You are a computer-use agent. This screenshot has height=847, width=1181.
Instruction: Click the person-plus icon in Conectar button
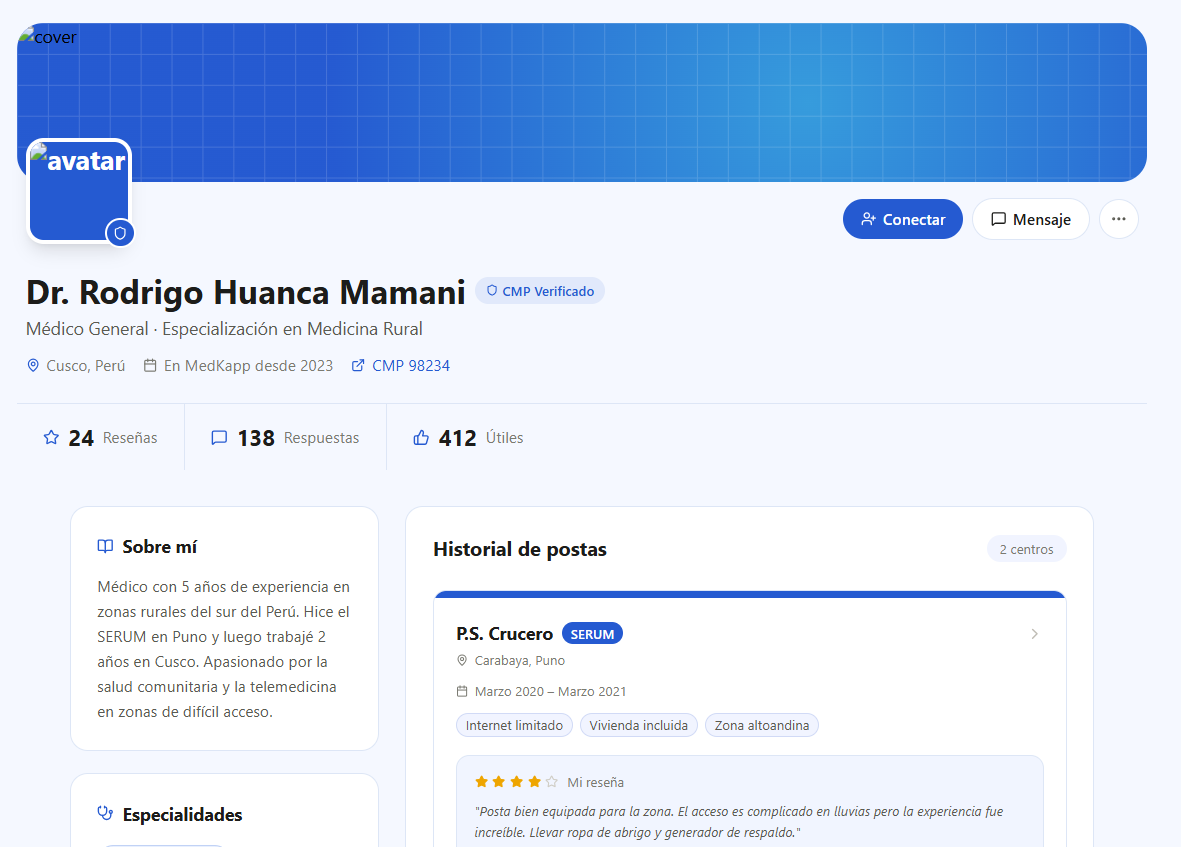(x=868, y=219)
